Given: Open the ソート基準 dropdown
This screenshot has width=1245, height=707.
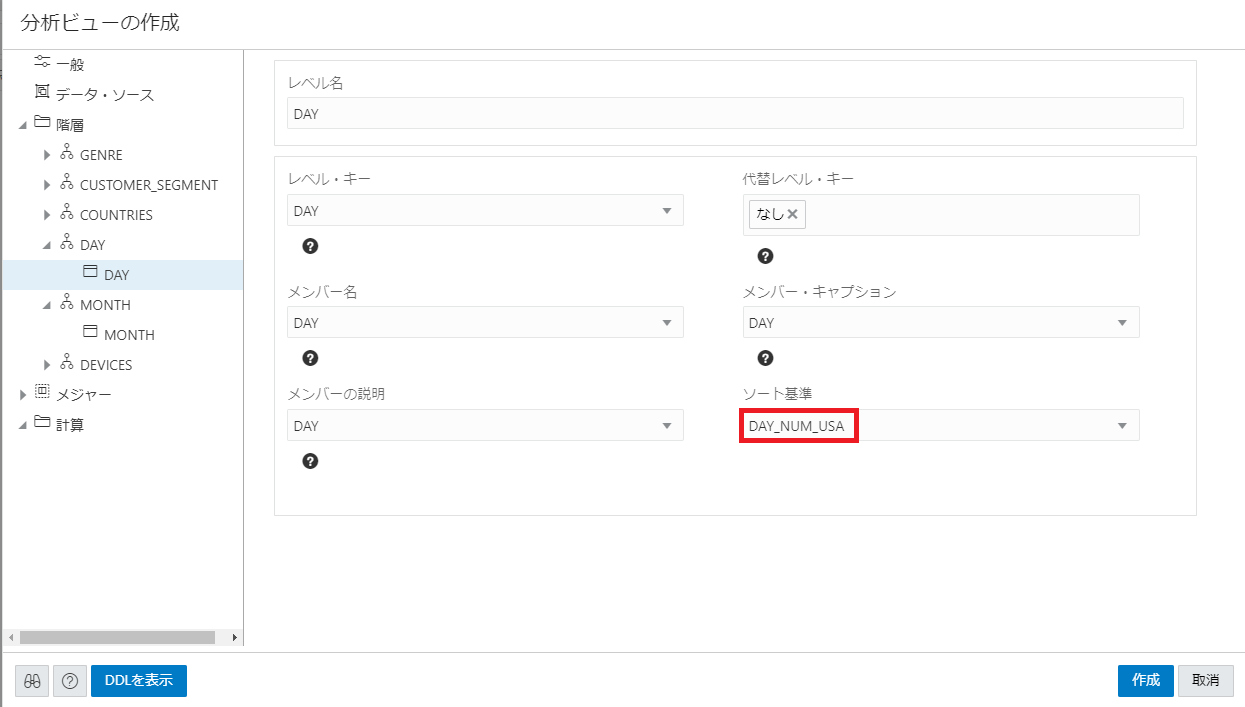Looking at the screenshot, I should click(x=1122, y=426).
